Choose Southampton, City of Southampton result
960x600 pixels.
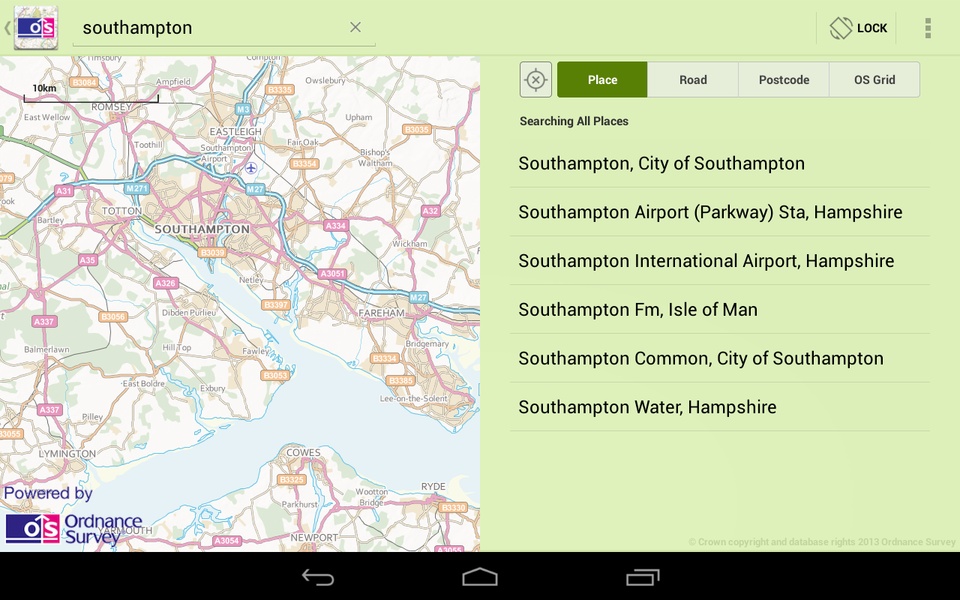720,163
